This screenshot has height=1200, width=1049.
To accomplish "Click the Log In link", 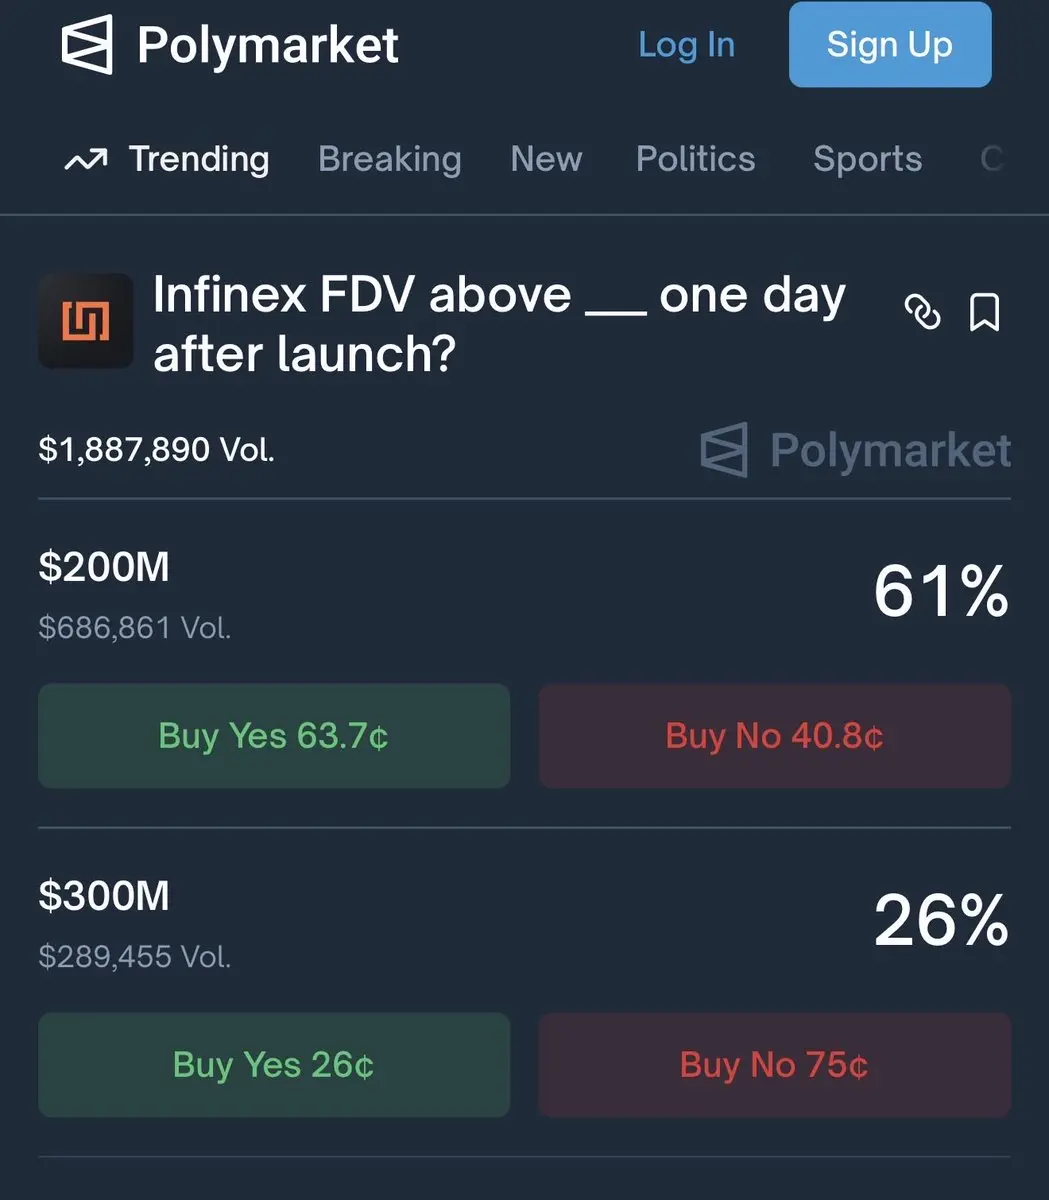I will 686,45.
